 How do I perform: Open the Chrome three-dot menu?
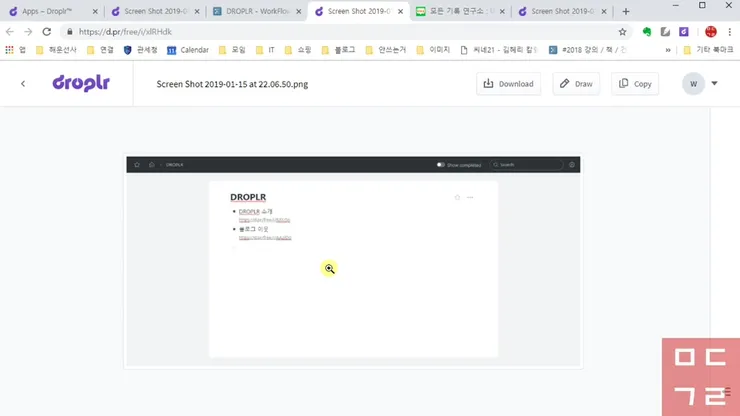pyautogui.click(x=730, y=32)
